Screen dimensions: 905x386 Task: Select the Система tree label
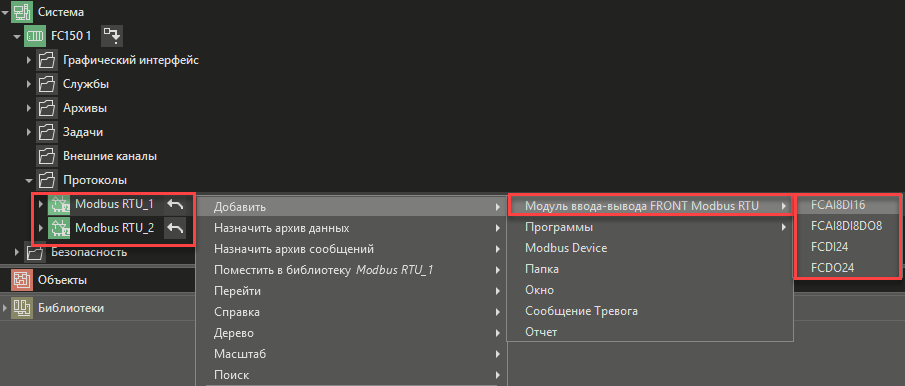point(61,12)
